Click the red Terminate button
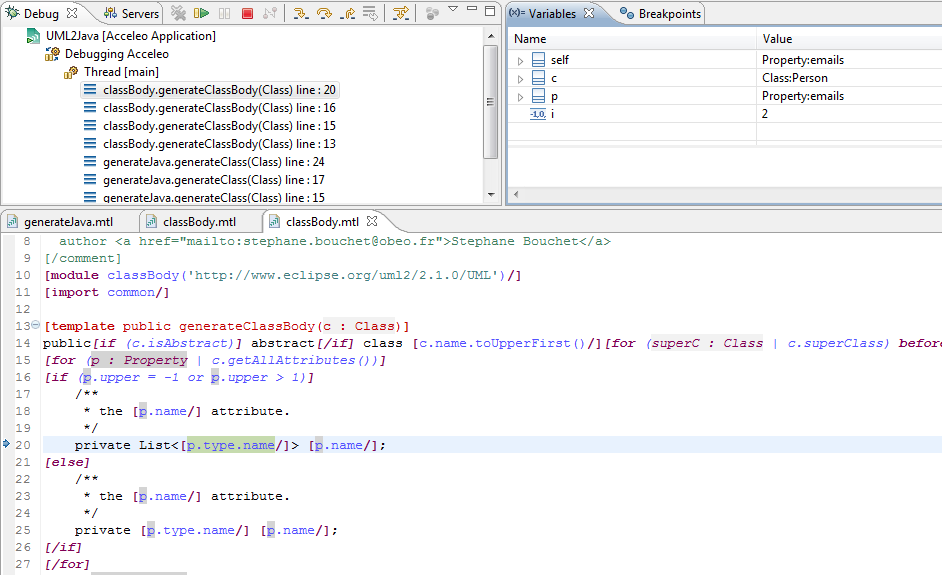The image size is (942, 575). tap(247, 13)
